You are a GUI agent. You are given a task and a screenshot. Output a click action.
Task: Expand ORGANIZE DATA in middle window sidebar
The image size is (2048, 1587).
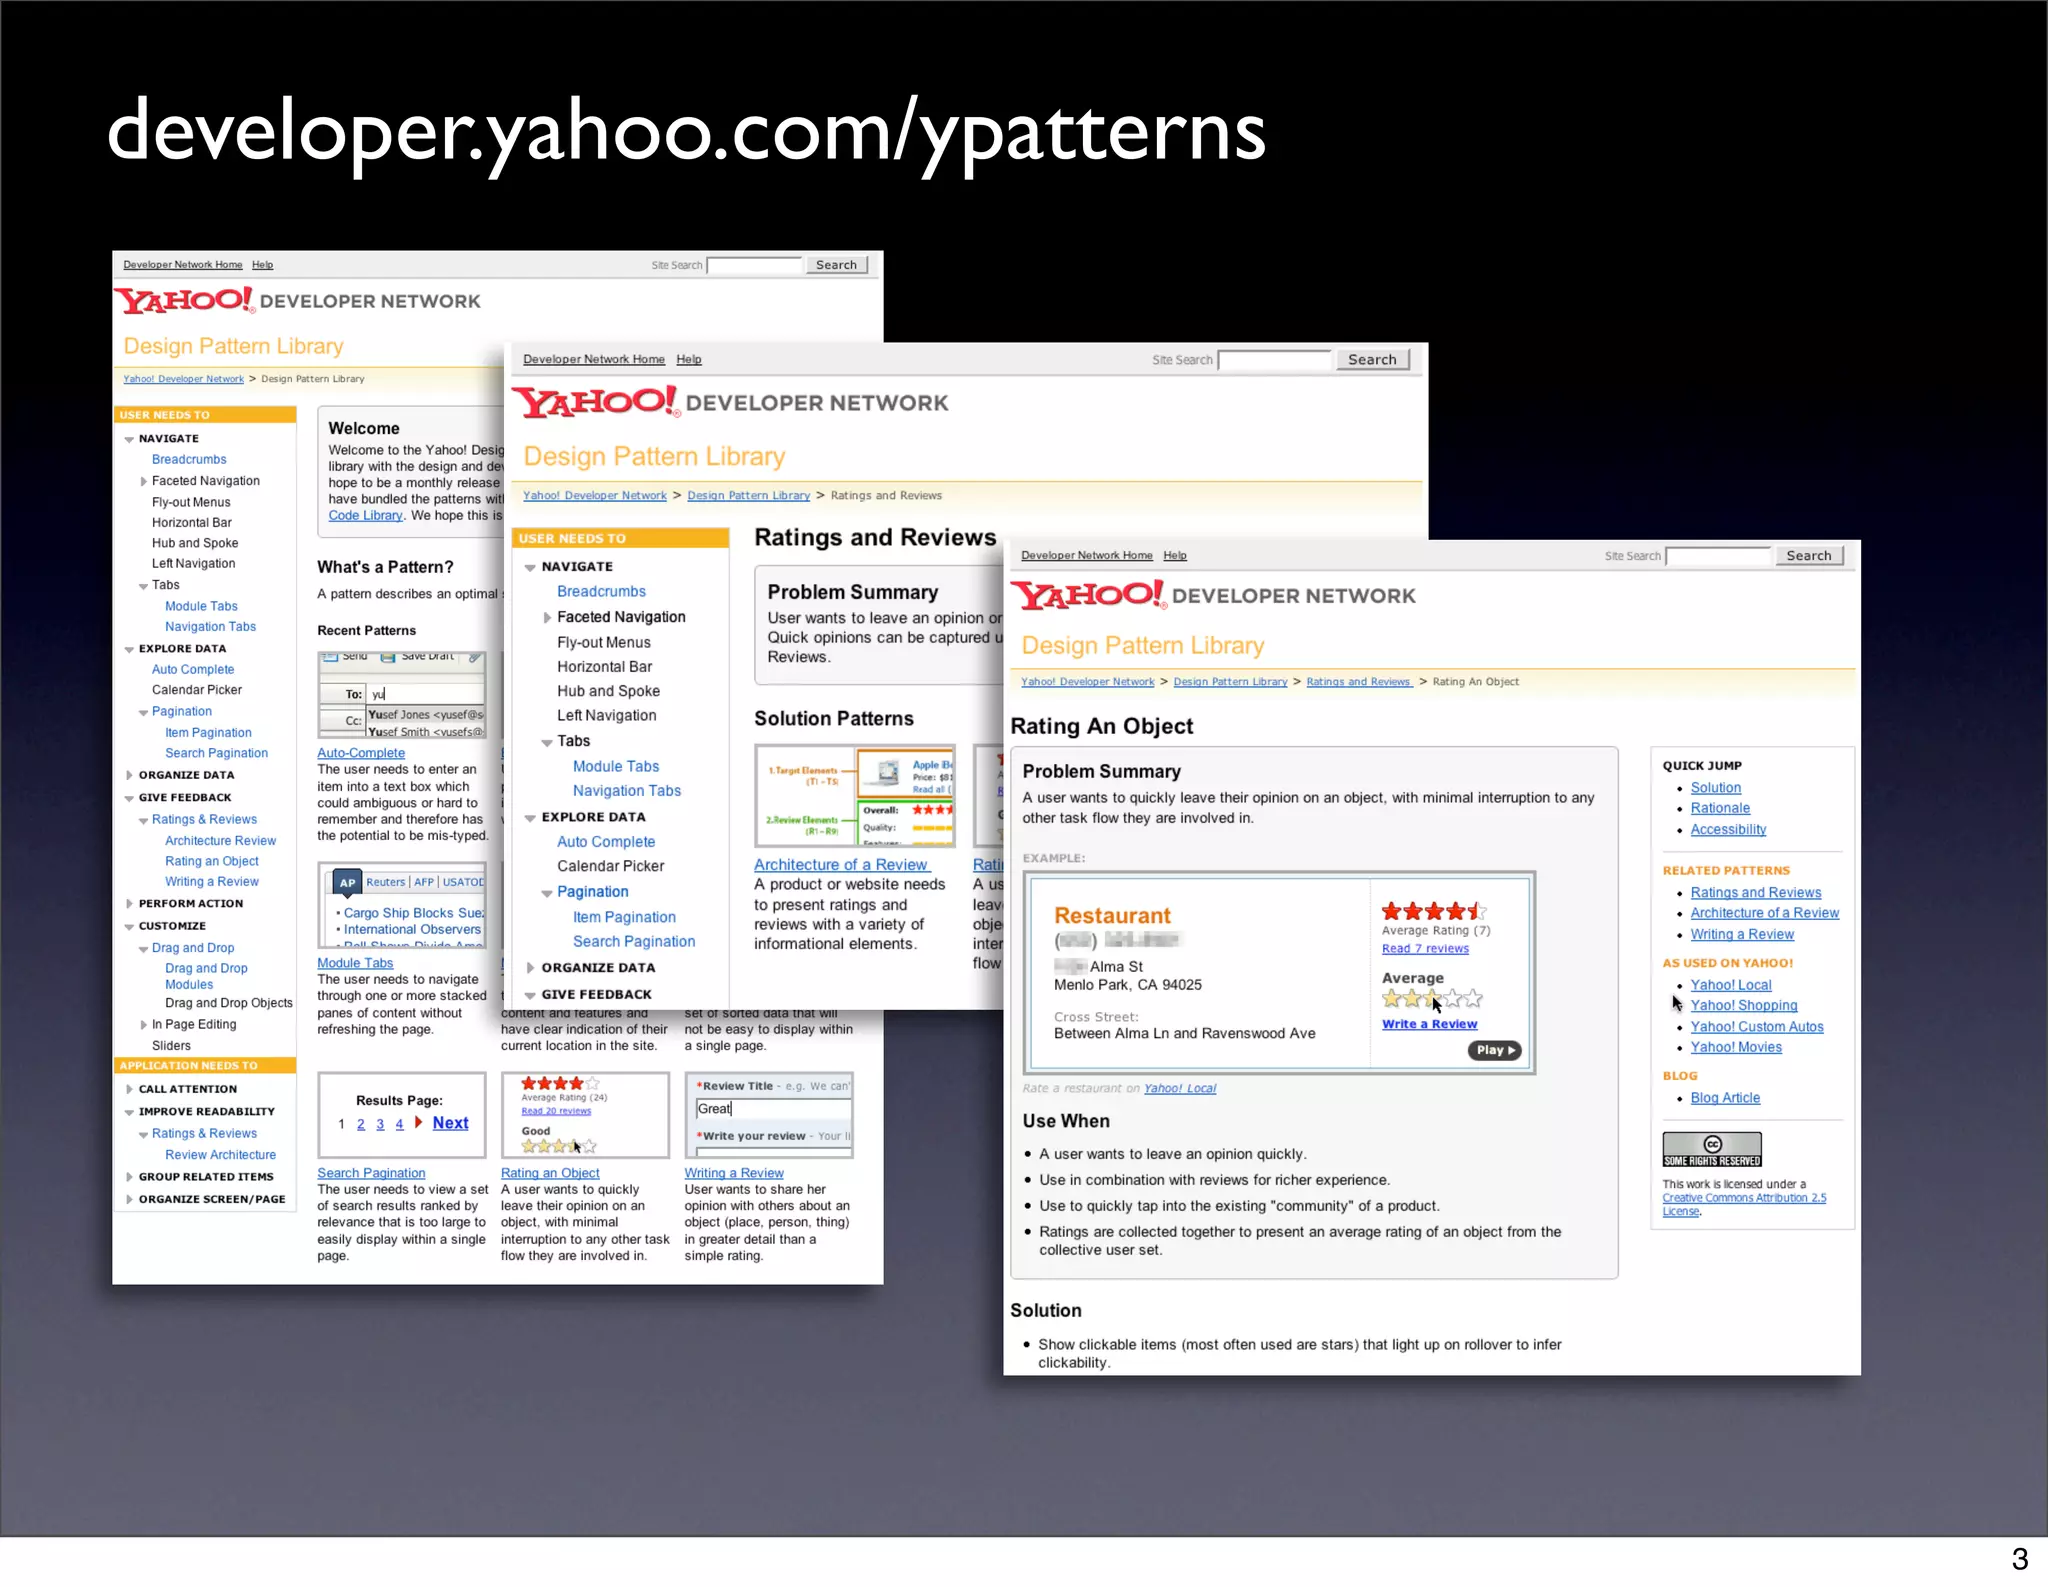530,968
